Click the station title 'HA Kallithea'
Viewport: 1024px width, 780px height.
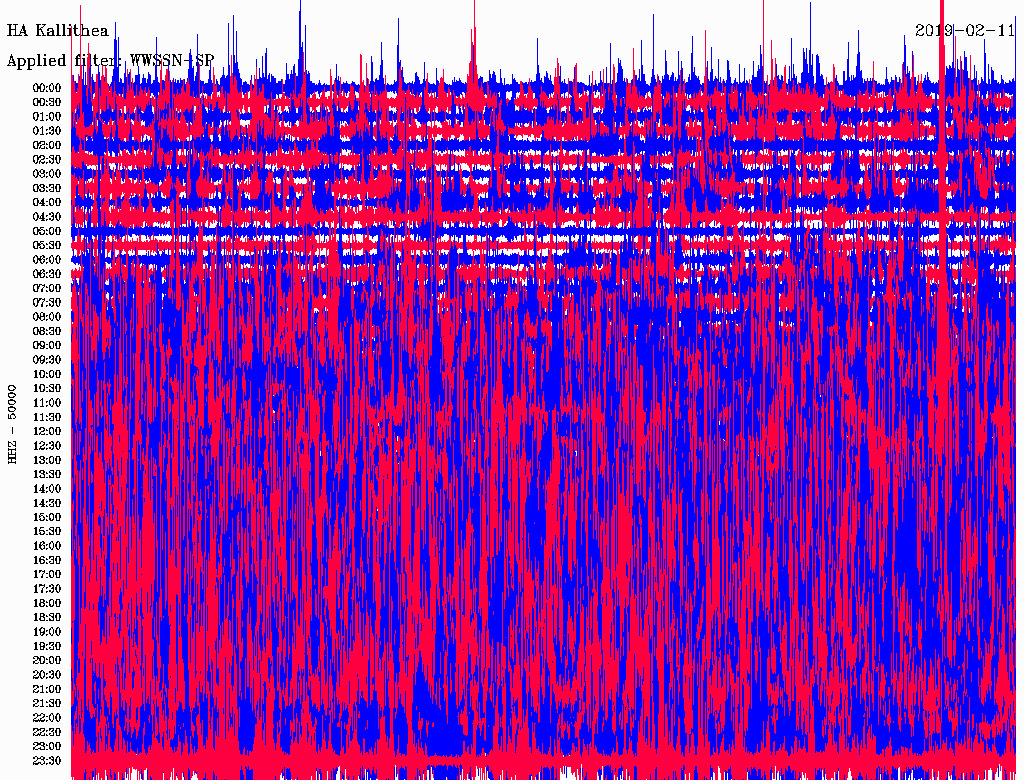point(57,30)
